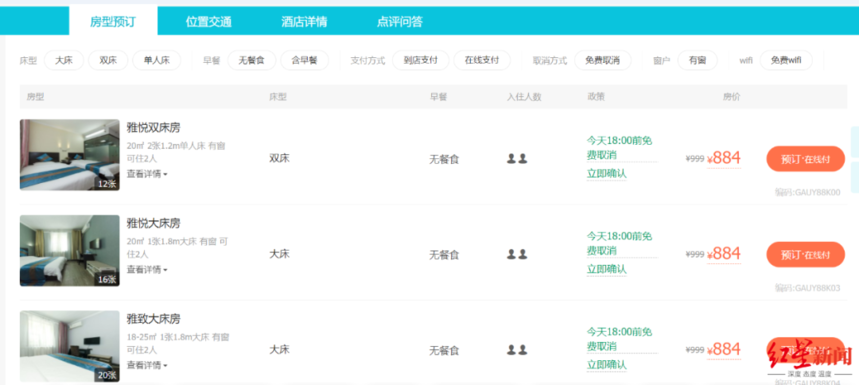Toggle the 有窗 window filter
The image size is (859, 385).
point(697,60)
